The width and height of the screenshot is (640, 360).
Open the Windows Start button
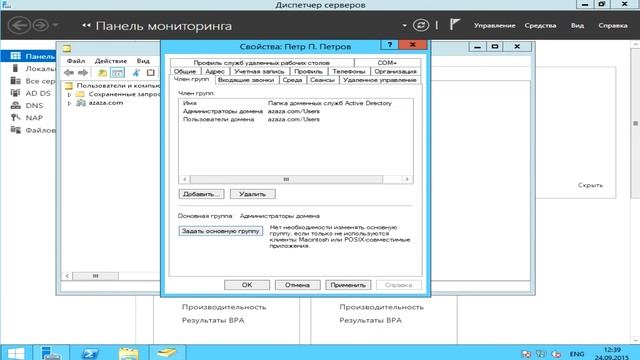(x=16, y=353)
